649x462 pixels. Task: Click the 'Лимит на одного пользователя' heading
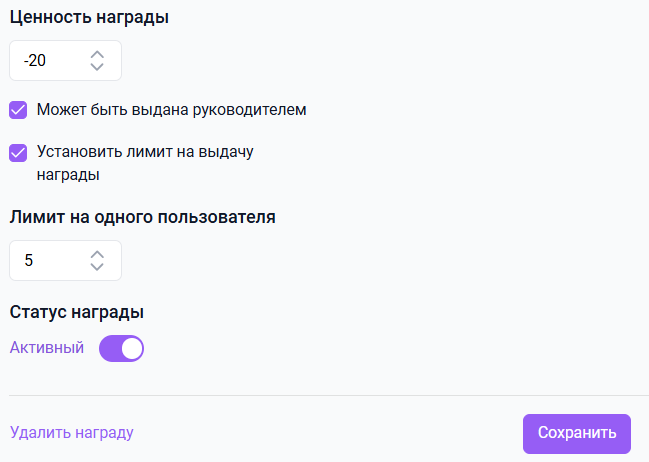pos(142,216)
